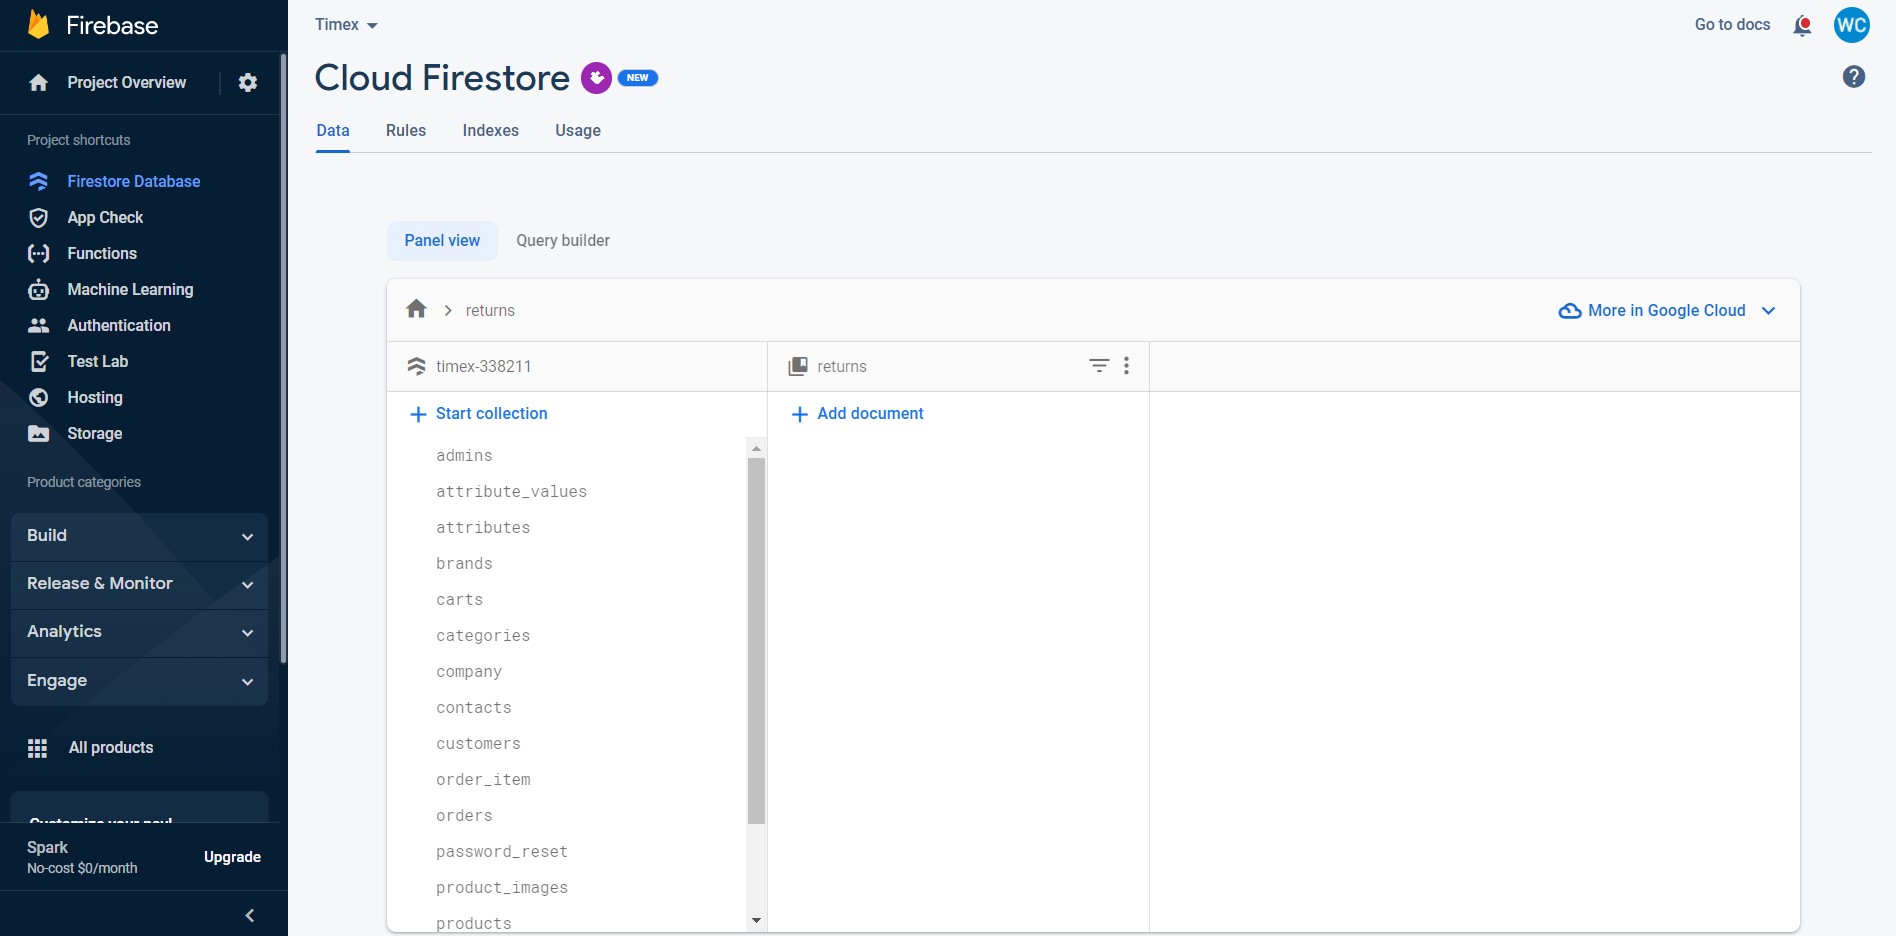
Task: Click the NEW badge beside Cloud Firestore
Action: (x=638, y=78)
